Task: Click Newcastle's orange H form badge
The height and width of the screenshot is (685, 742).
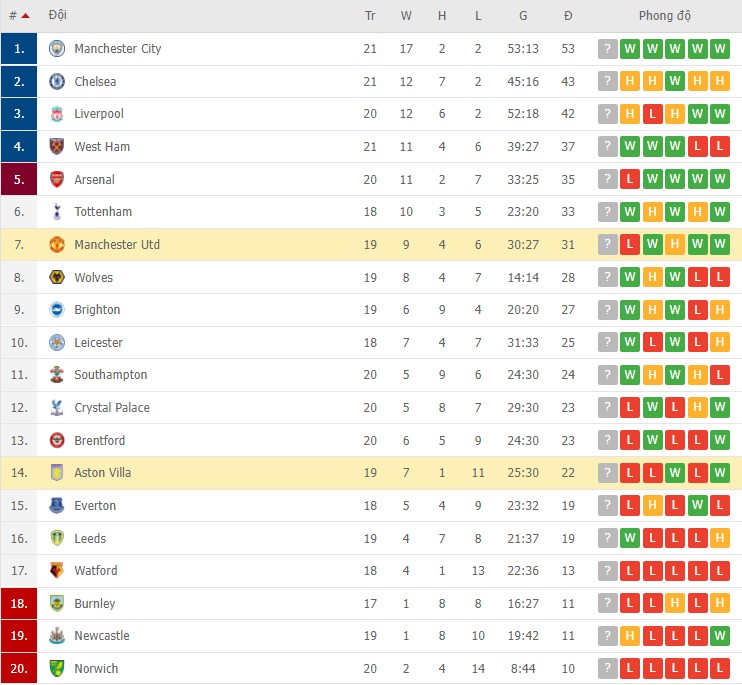Action: [630, 636]
